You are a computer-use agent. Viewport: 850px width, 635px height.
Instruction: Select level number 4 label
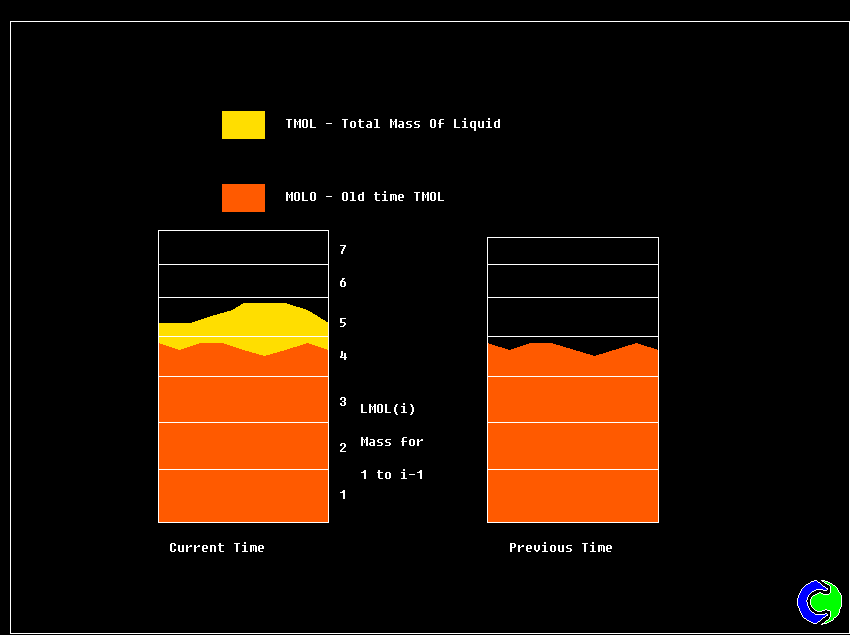pos(343,356)
